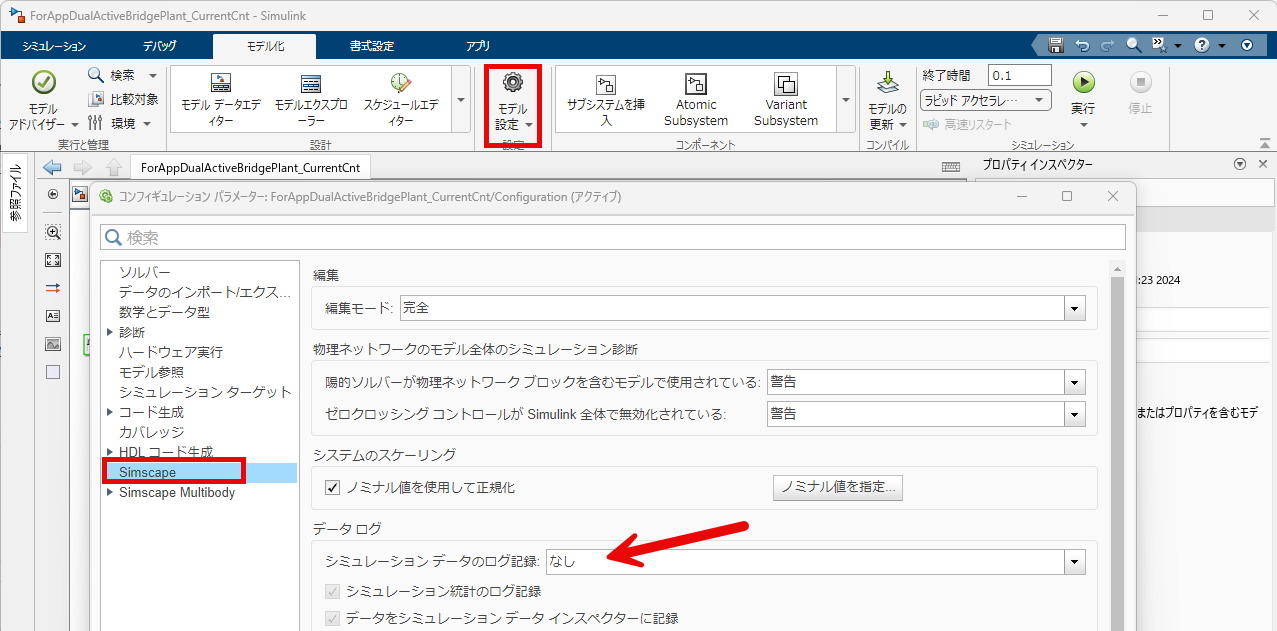Open the 実行 dropdown arrow
Image resolution: width=1277 pixels, height=631 pixels.
coord(1083,125)
